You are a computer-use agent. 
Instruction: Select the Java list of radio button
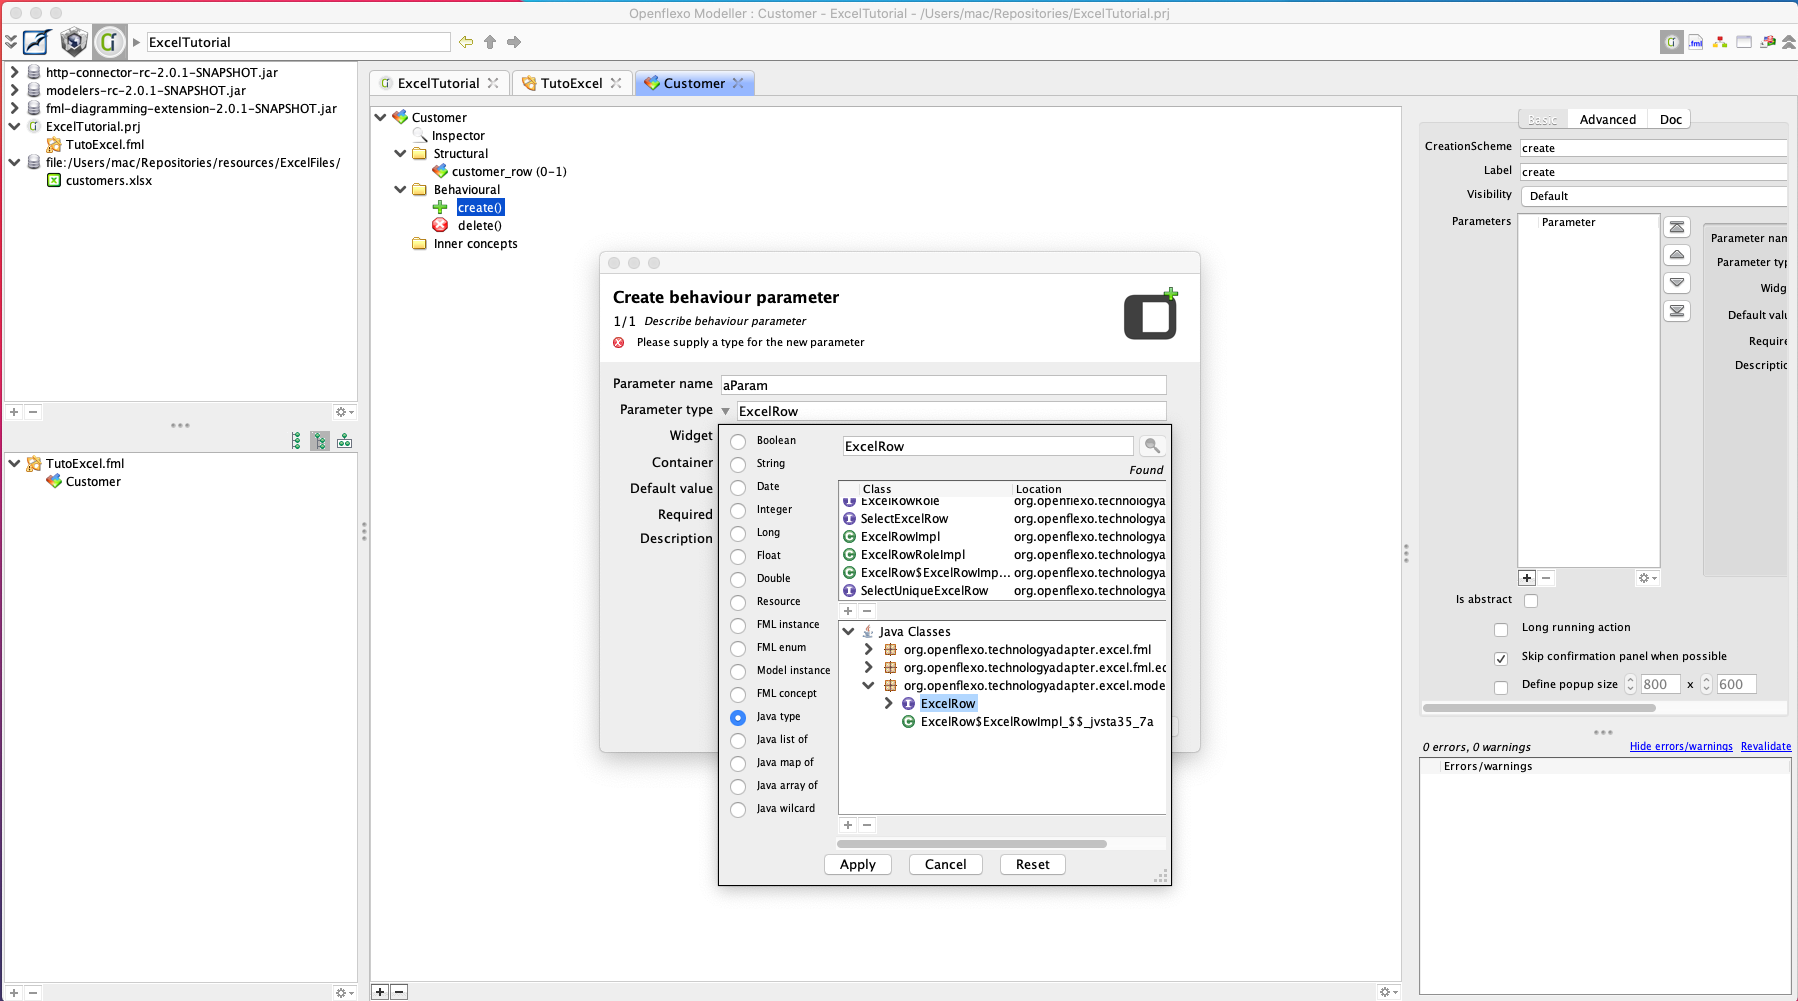[x=738, y=740]
